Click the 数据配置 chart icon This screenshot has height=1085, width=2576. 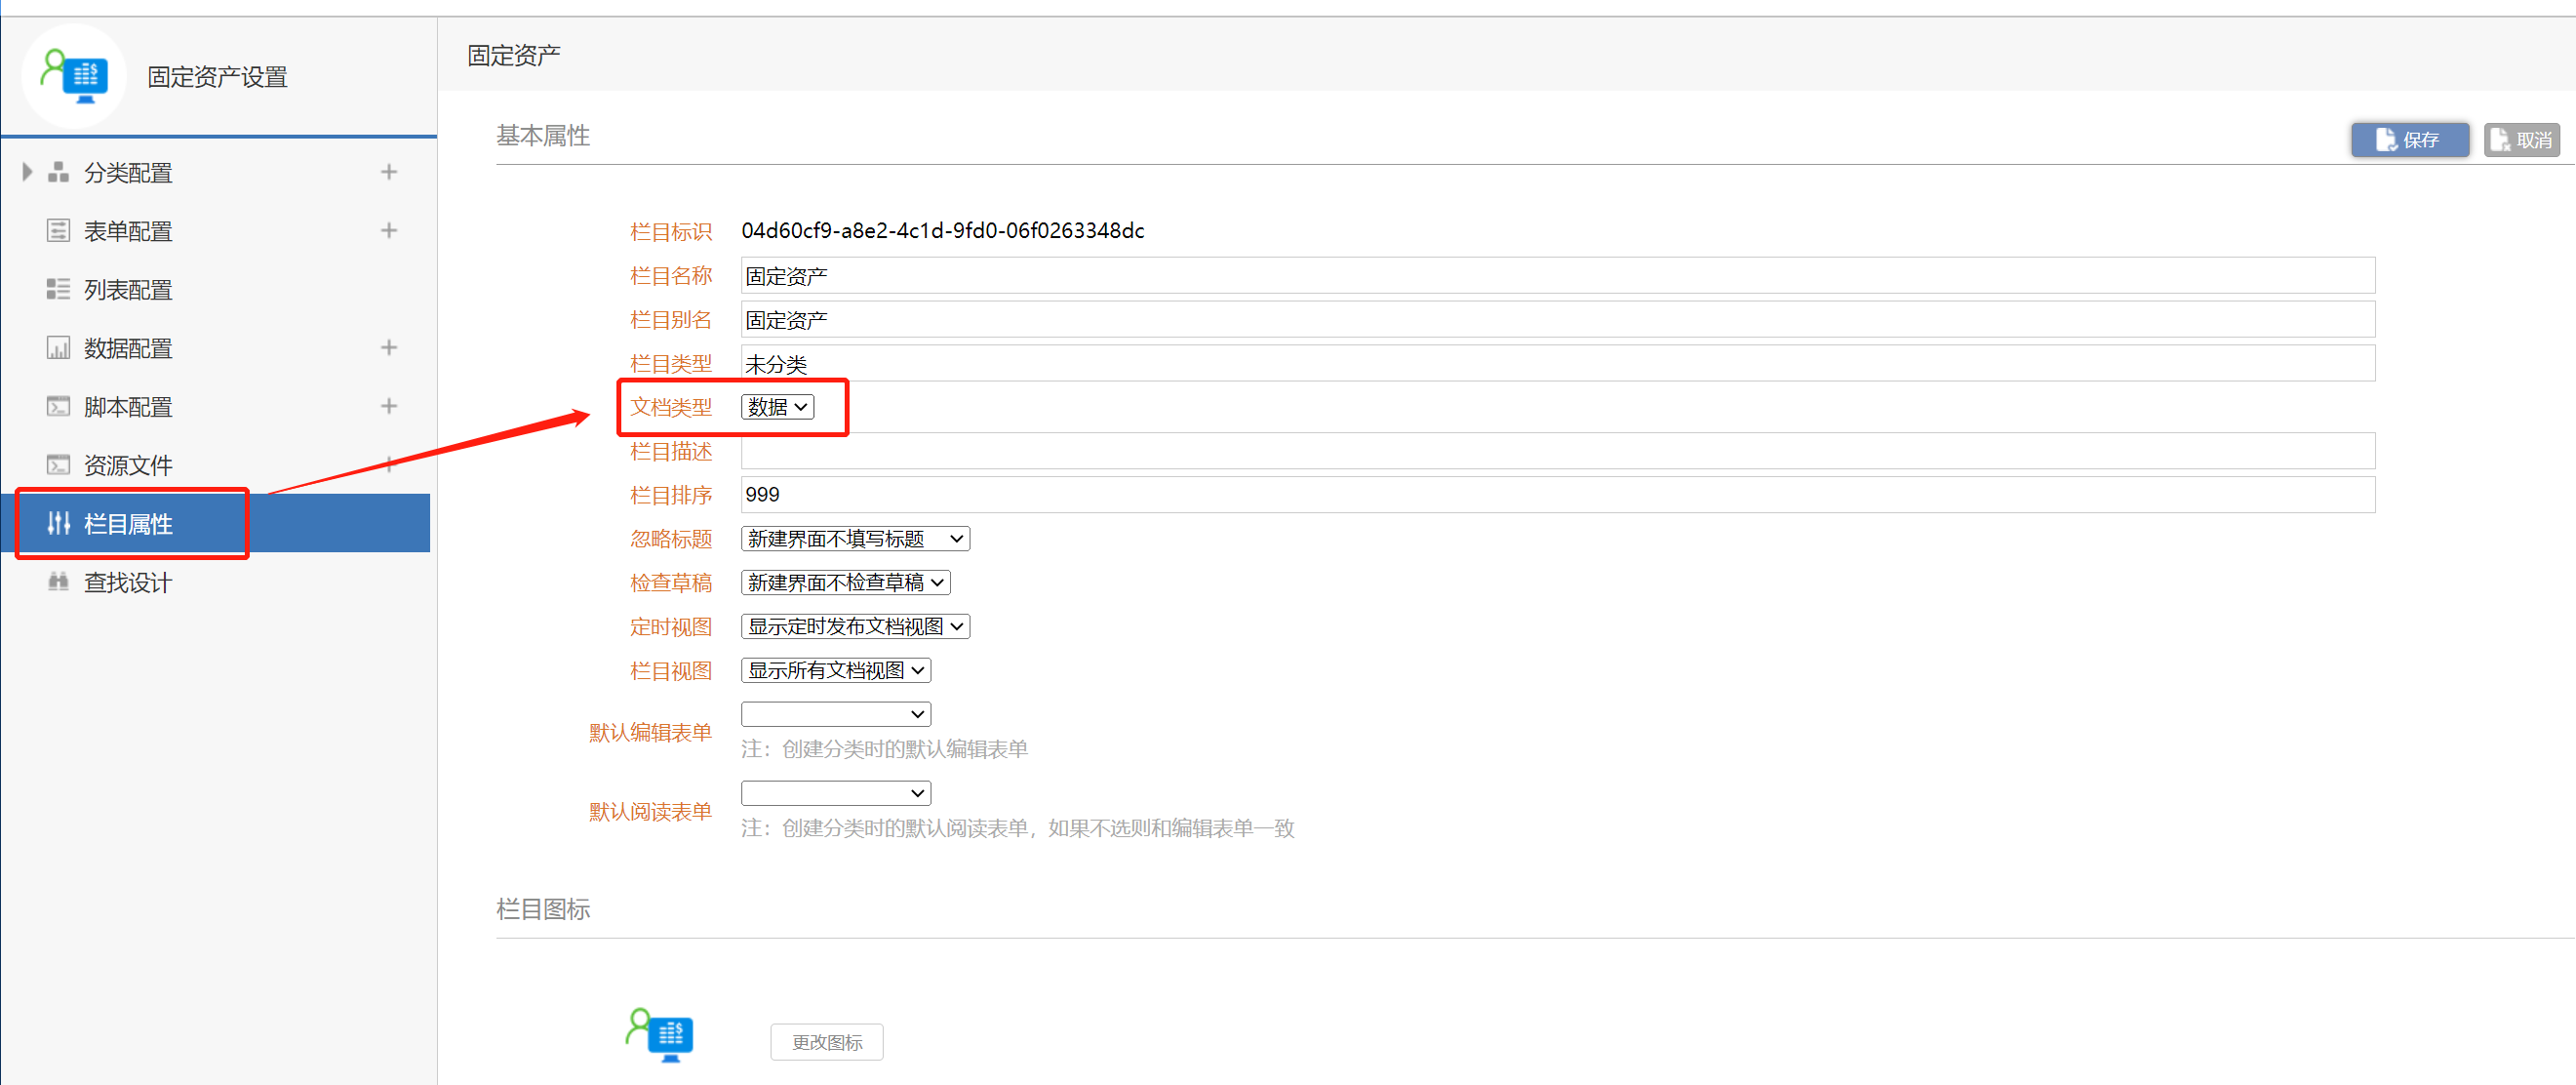pyautogui.click(x=58, y=348)
